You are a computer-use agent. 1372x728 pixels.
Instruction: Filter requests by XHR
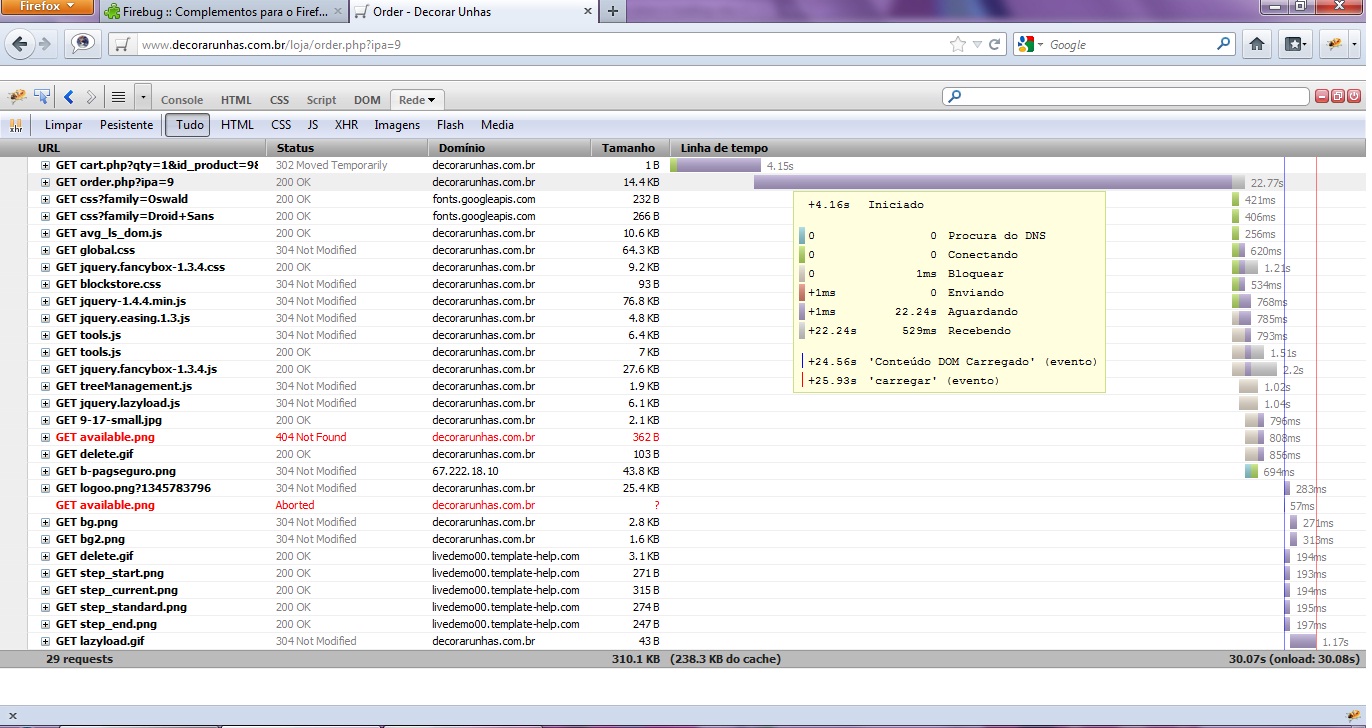click(x=346, y=125)
